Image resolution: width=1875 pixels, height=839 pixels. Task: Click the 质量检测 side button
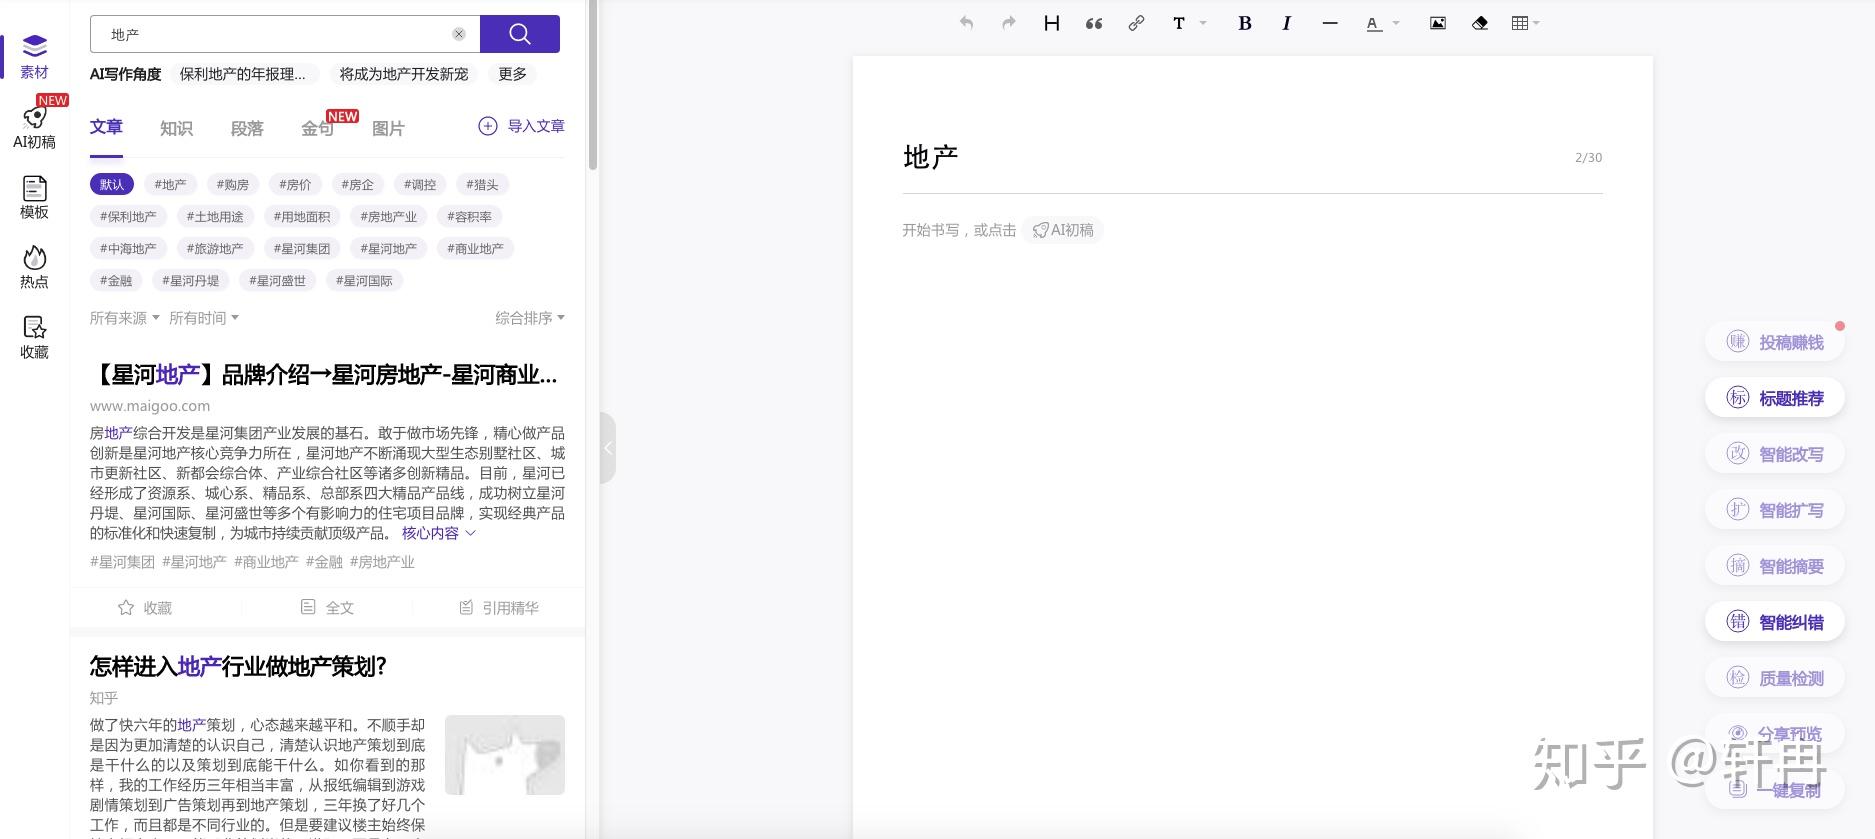(x=1775, y=678)
